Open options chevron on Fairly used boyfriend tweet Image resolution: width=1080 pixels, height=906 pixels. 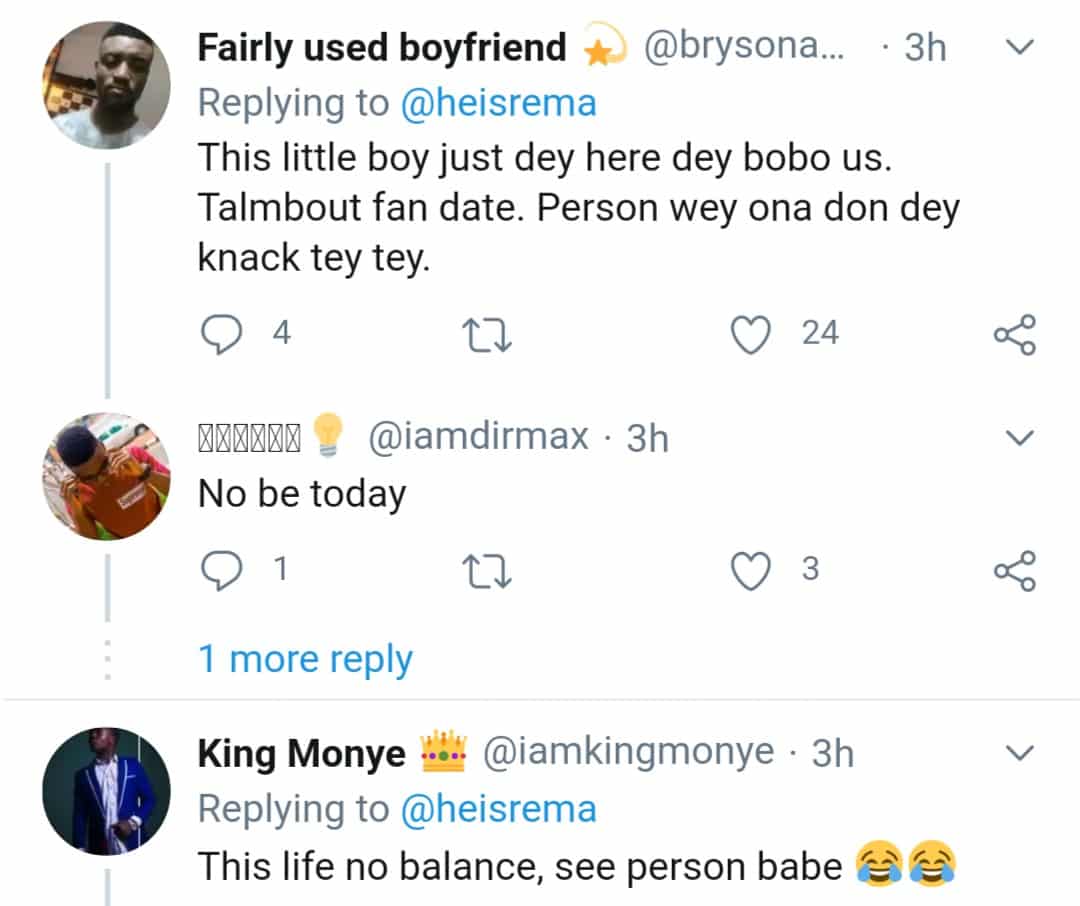1019,47
